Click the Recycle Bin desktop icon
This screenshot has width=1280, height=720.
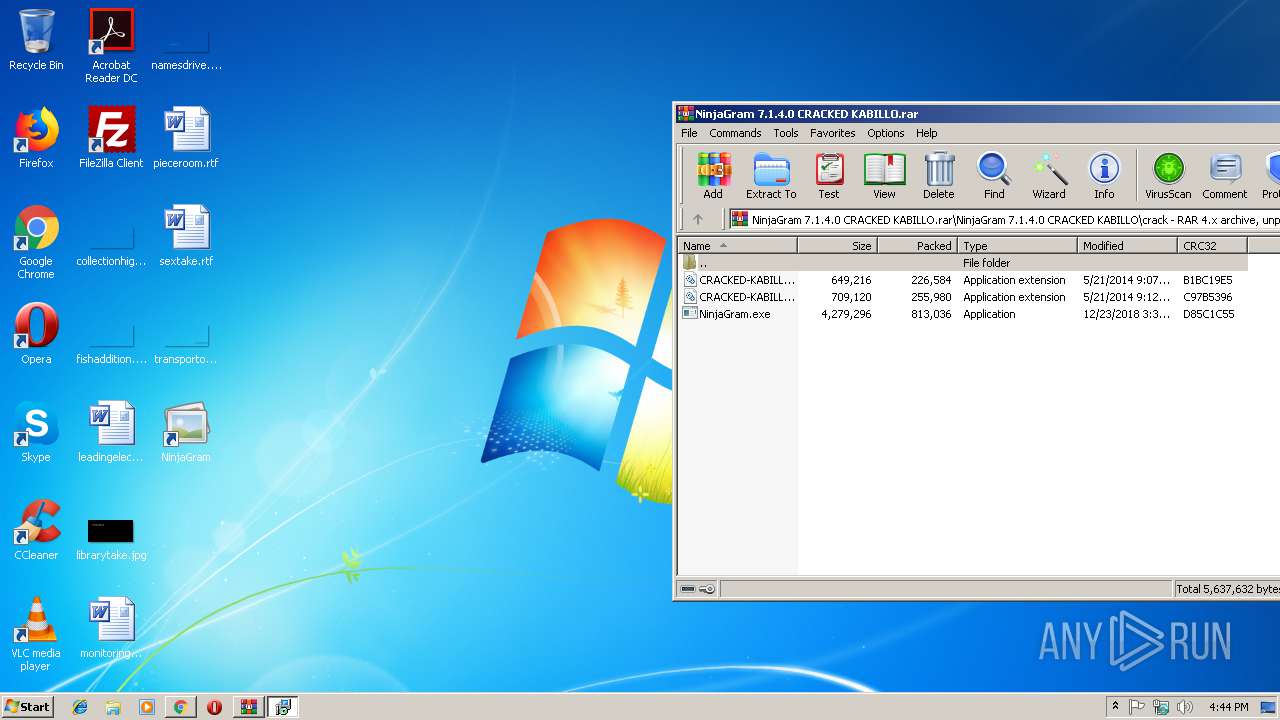click(36, 40)
